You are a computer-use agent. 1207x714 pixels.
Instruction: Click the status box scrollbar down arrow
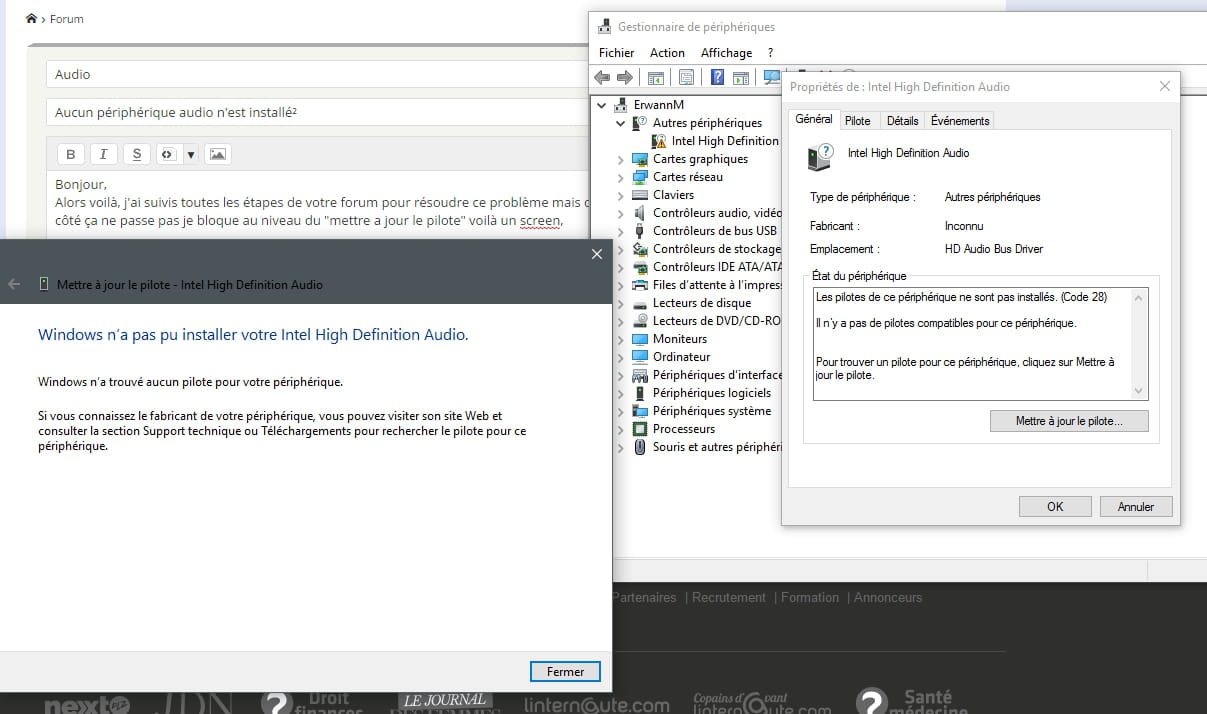tap(1139, 391)
